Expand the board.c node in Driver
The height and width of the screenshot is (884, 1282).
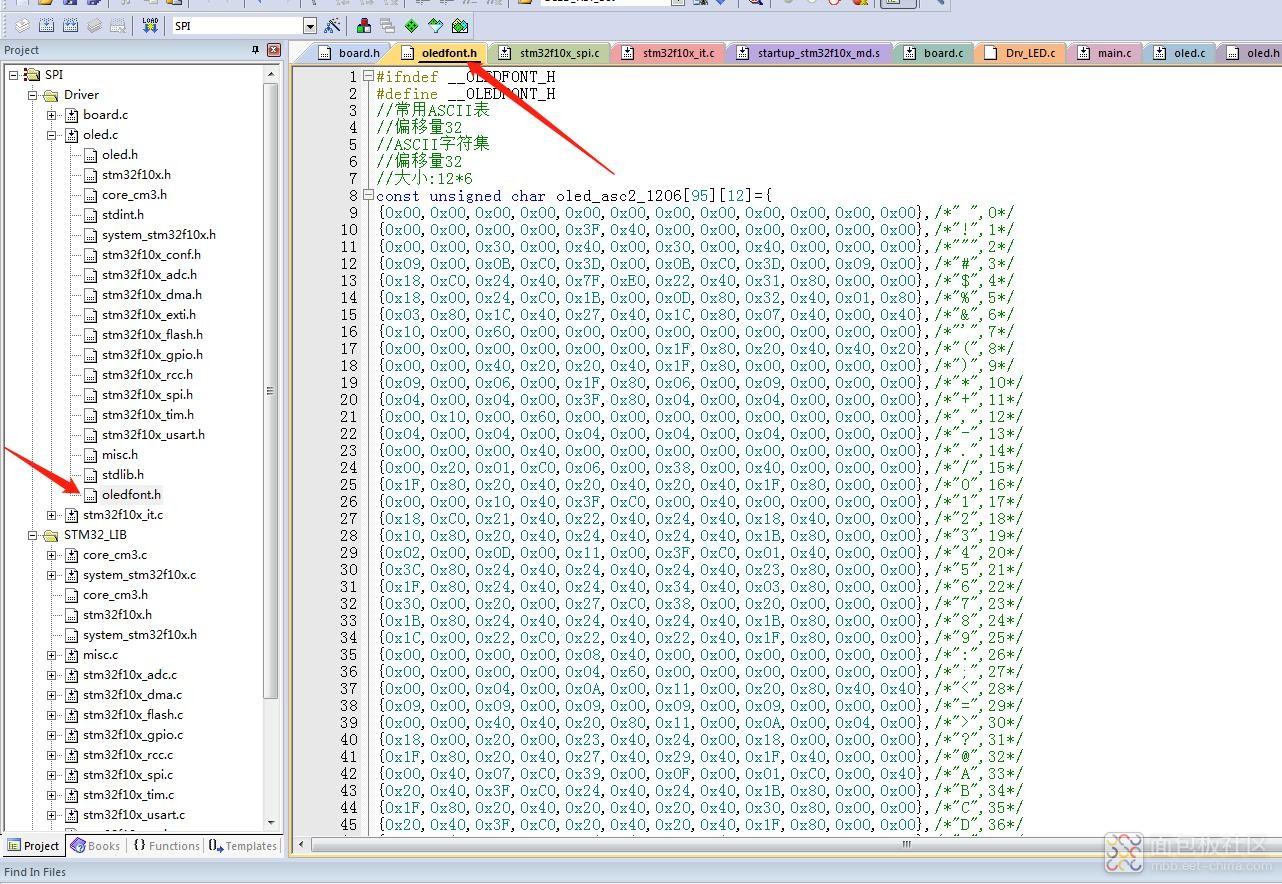click(52, 115)
